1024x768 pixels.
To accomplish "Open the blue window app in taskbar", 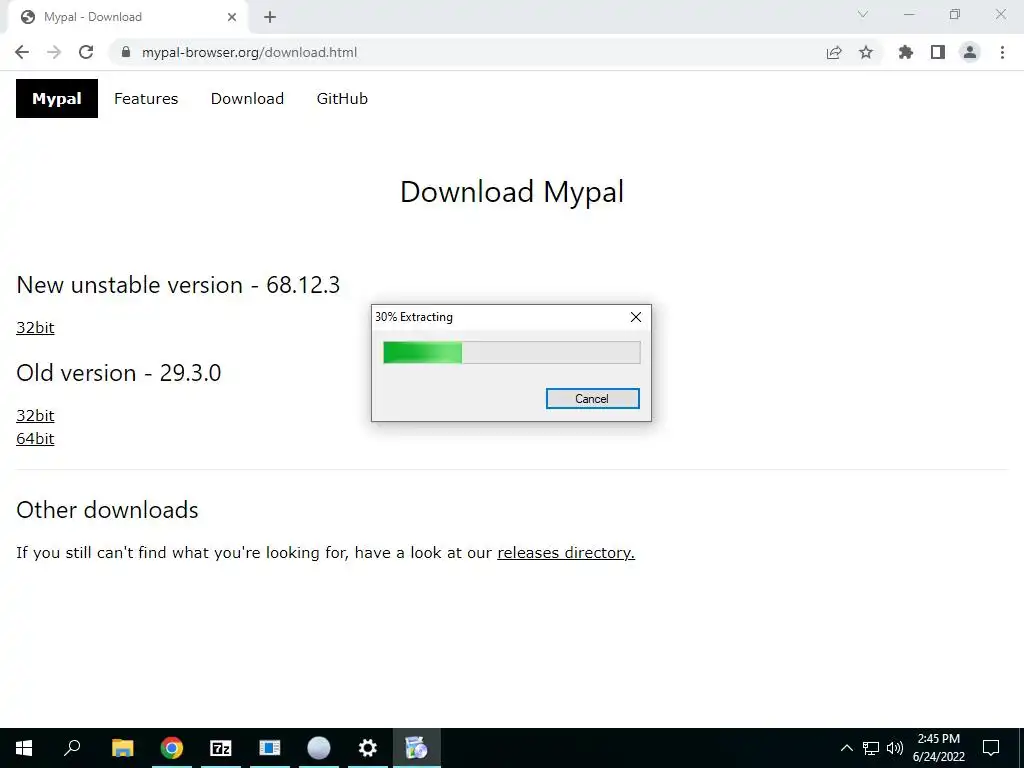I will click(x=270, y=748).
